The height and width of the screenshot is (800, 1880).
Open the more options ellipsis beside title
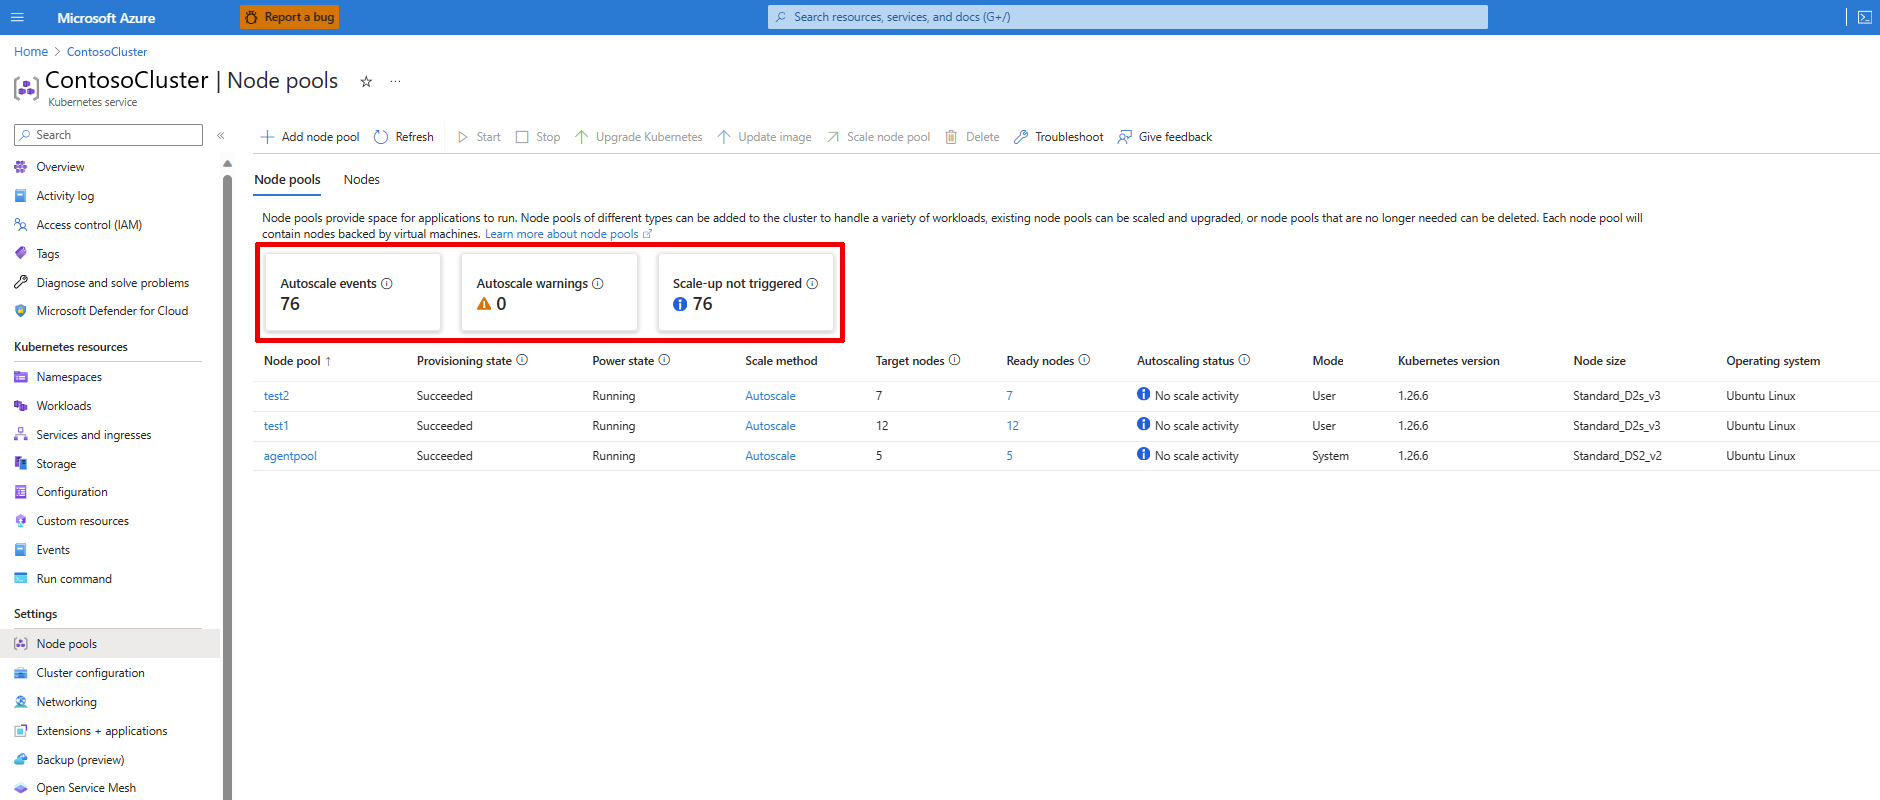(x=395, y=82)
